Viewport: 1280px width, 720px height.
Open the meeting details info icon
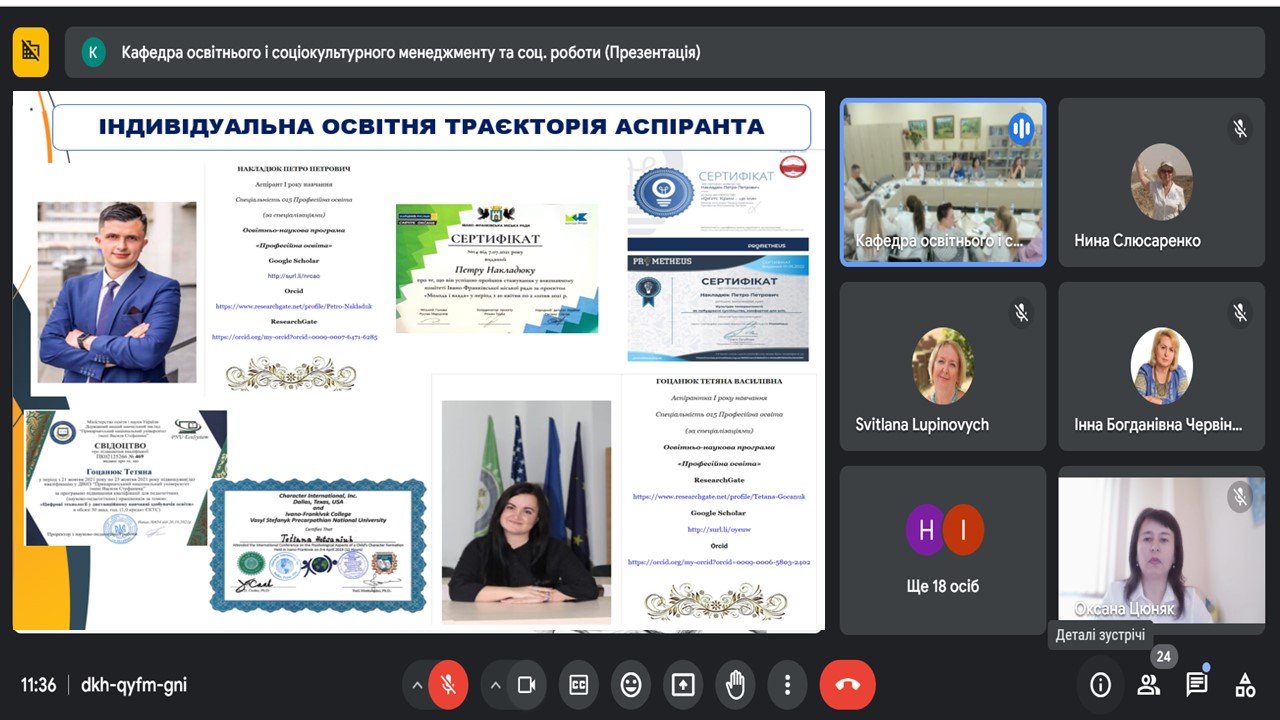point(1100,685)
